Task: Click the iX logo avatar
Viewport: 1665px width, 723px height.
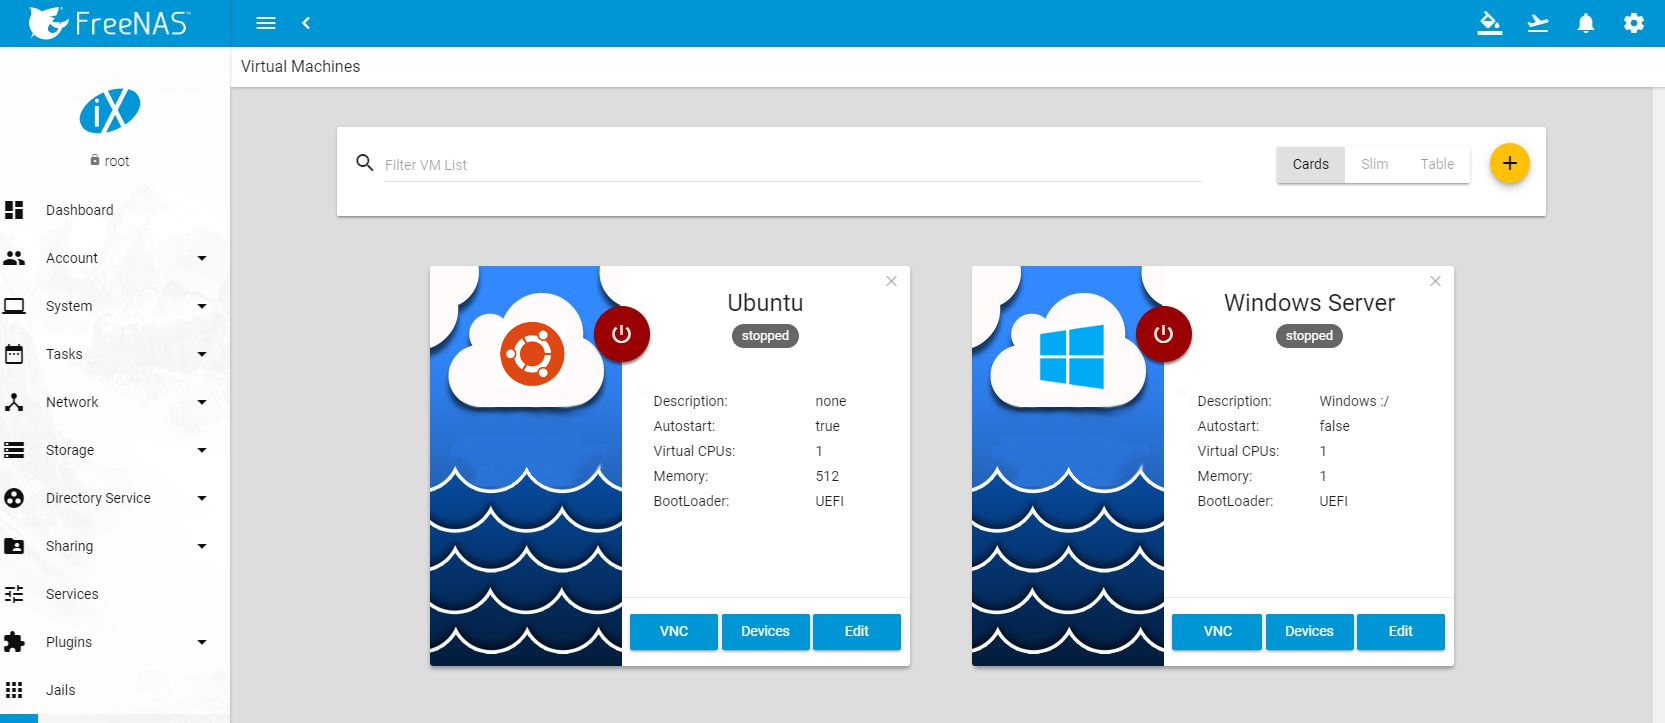Action: tap(110, 110)
